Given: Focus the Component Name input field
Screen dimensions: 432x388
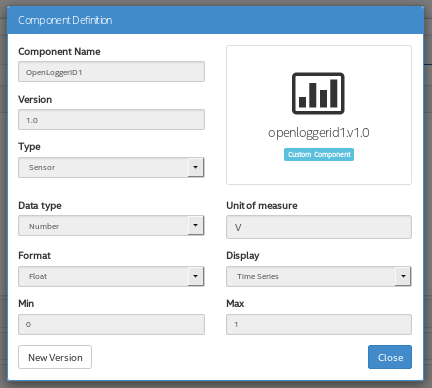Looking at the screenshot, I should pyautogui.click(x=111, y=72).
